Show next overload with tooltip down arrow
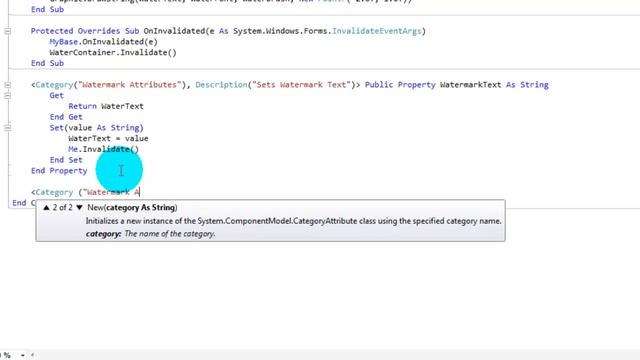 (x=79, y=207)
